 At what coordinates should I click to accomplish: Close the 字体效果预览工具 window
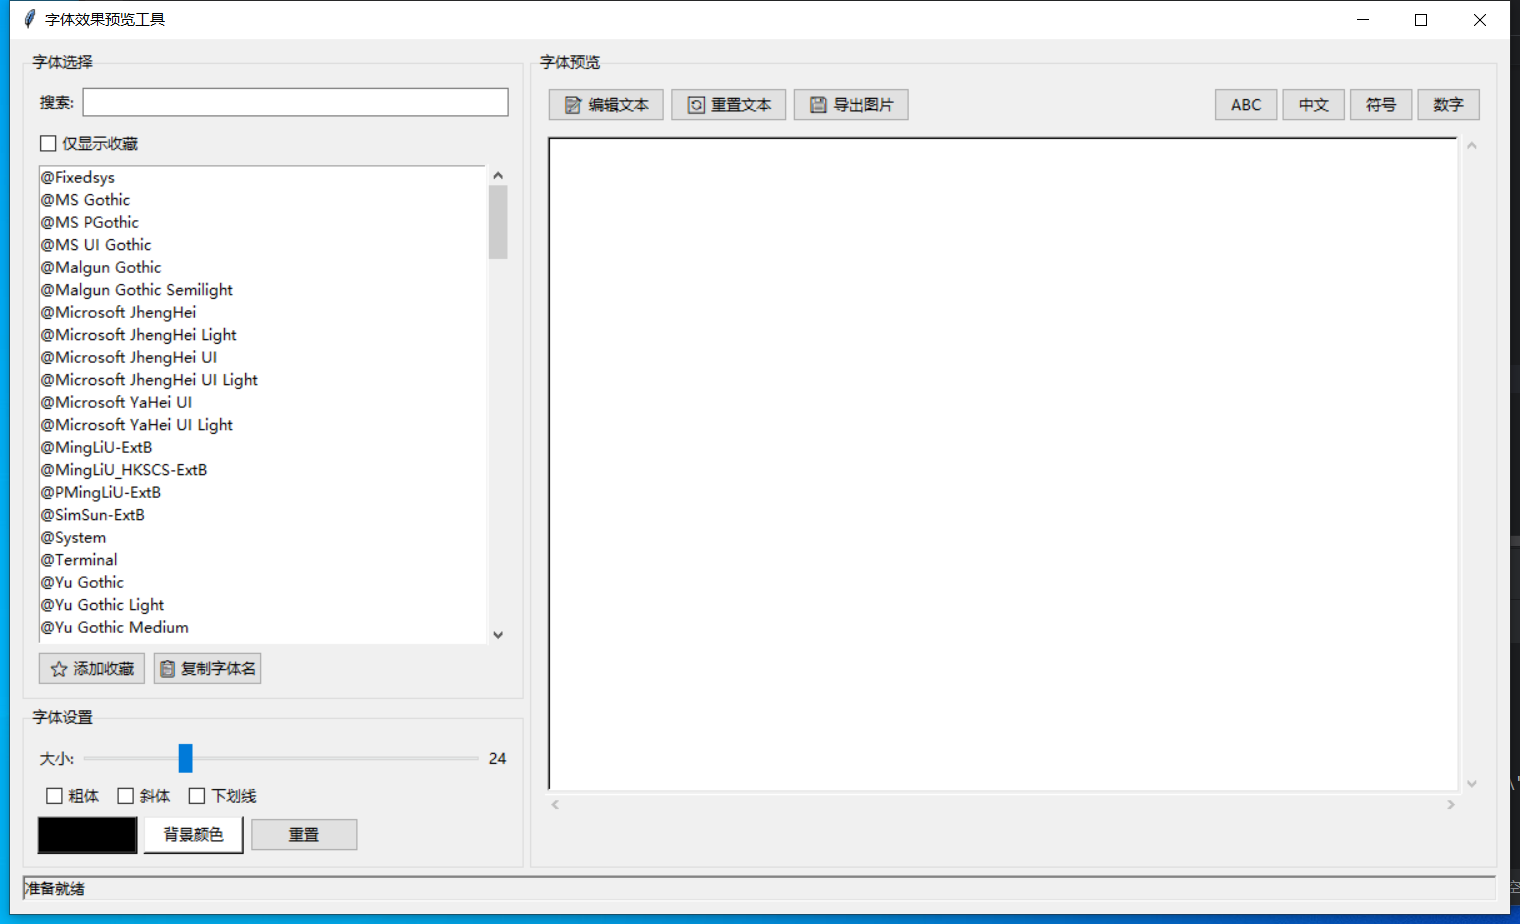1480,19
